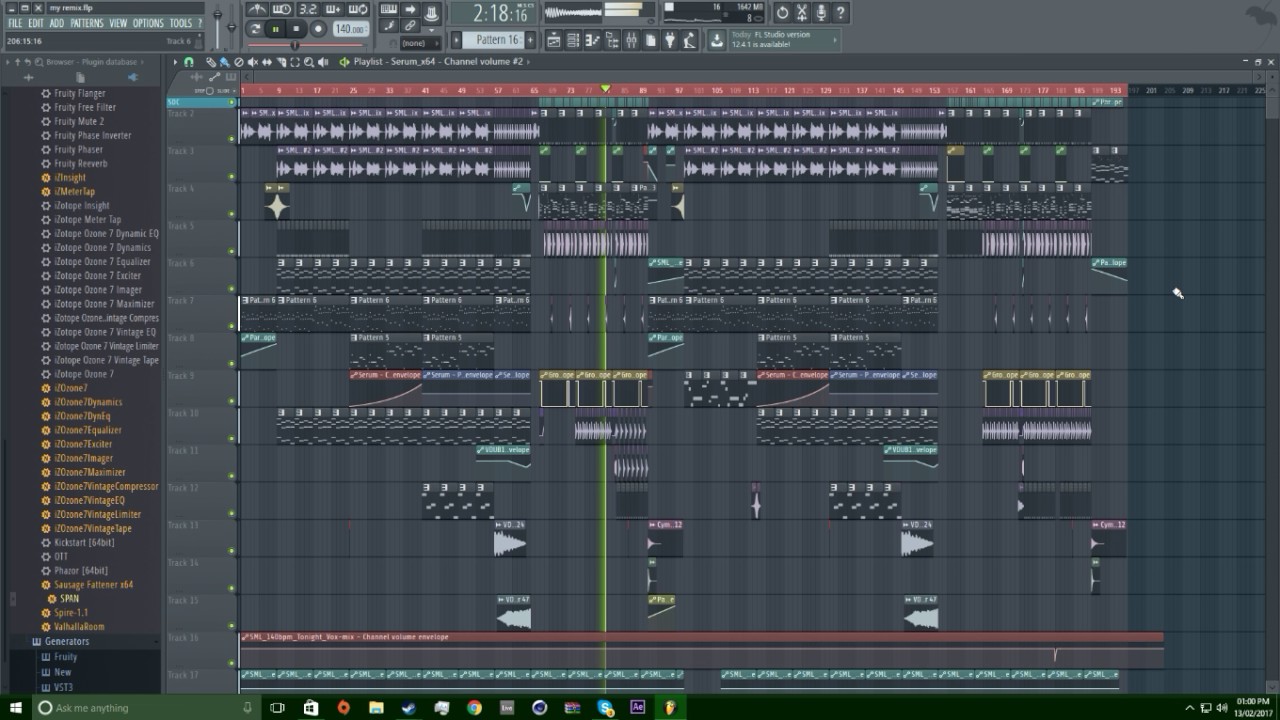The height and width of the screenshot is (720, 1280).
Task: Collapse the Generators folder in browser
Action: tap(67, 642)
